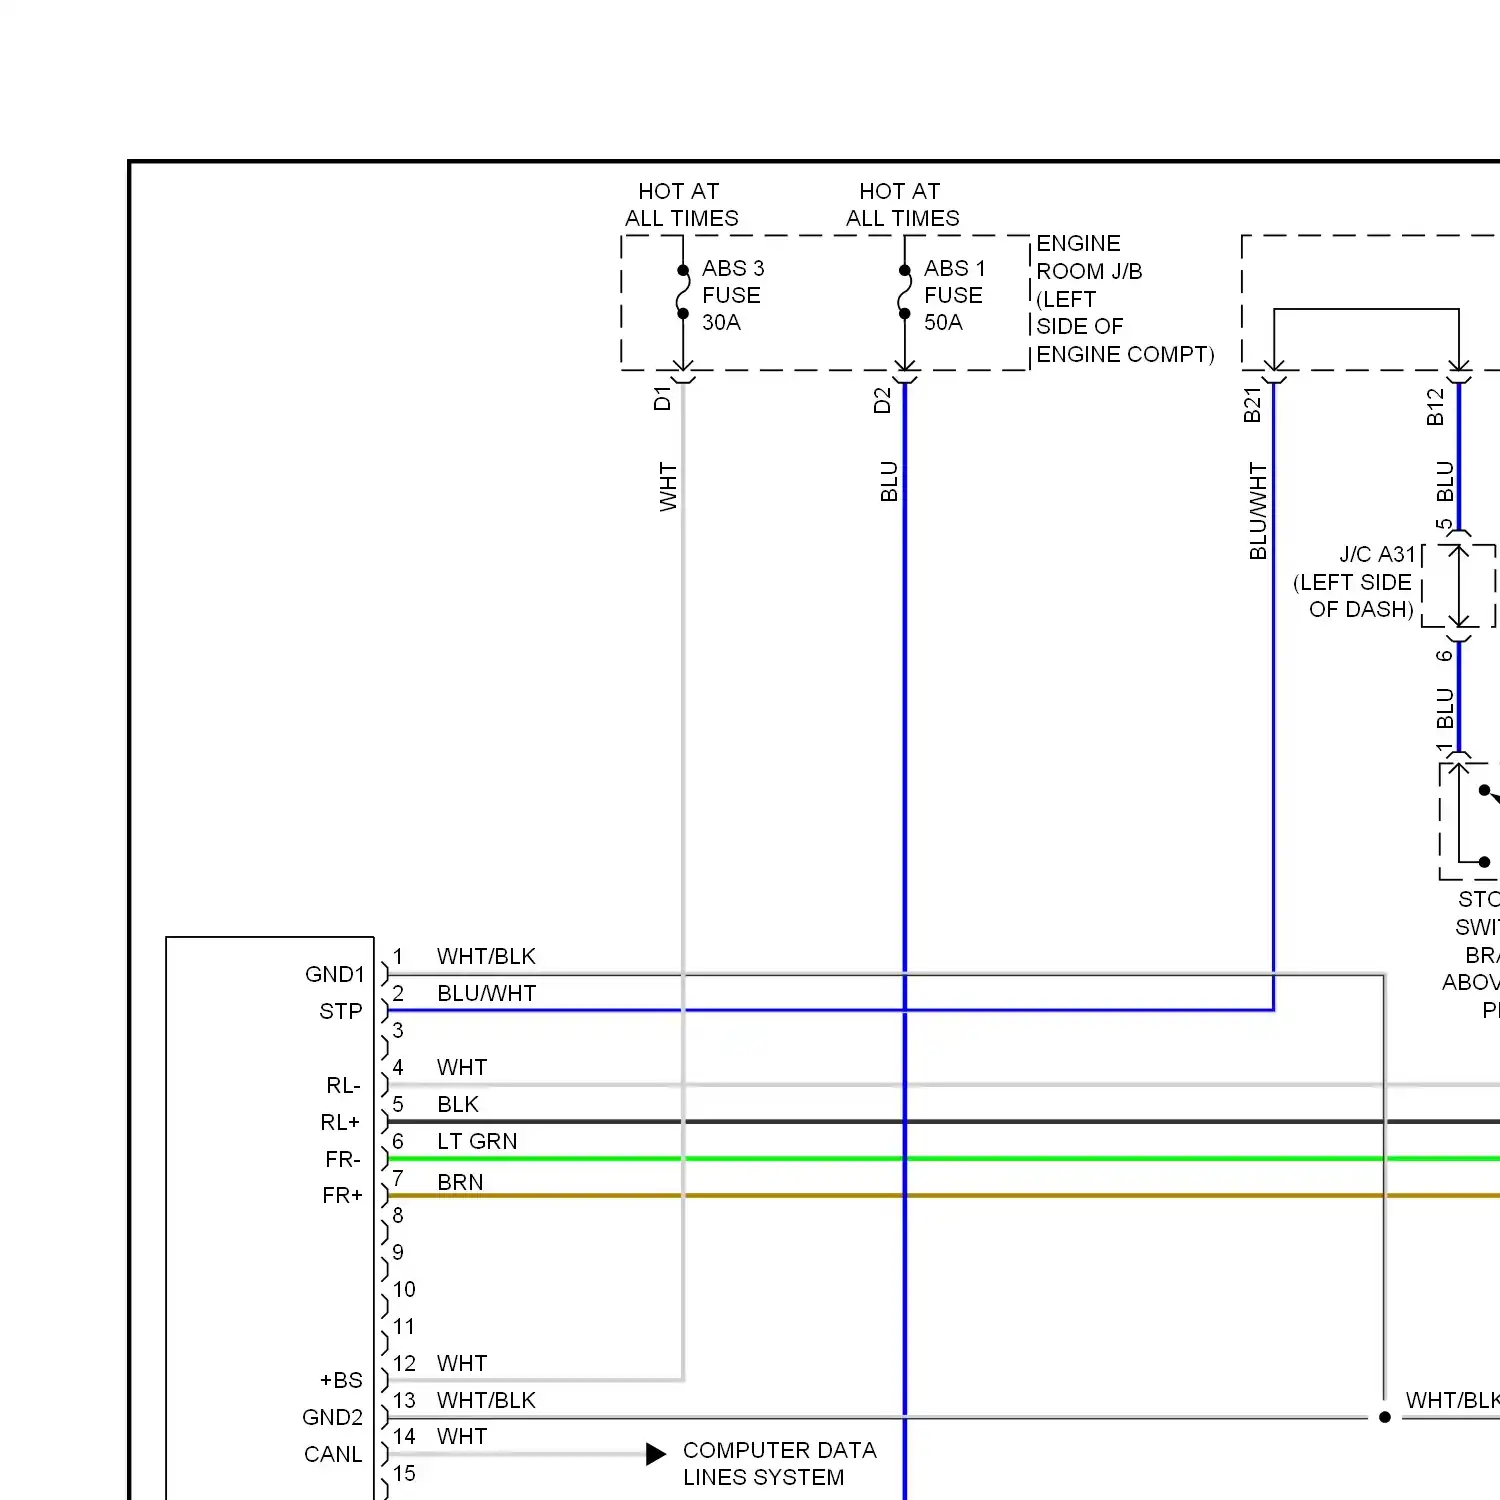Click the B21 connector label

pos(1253,405)
